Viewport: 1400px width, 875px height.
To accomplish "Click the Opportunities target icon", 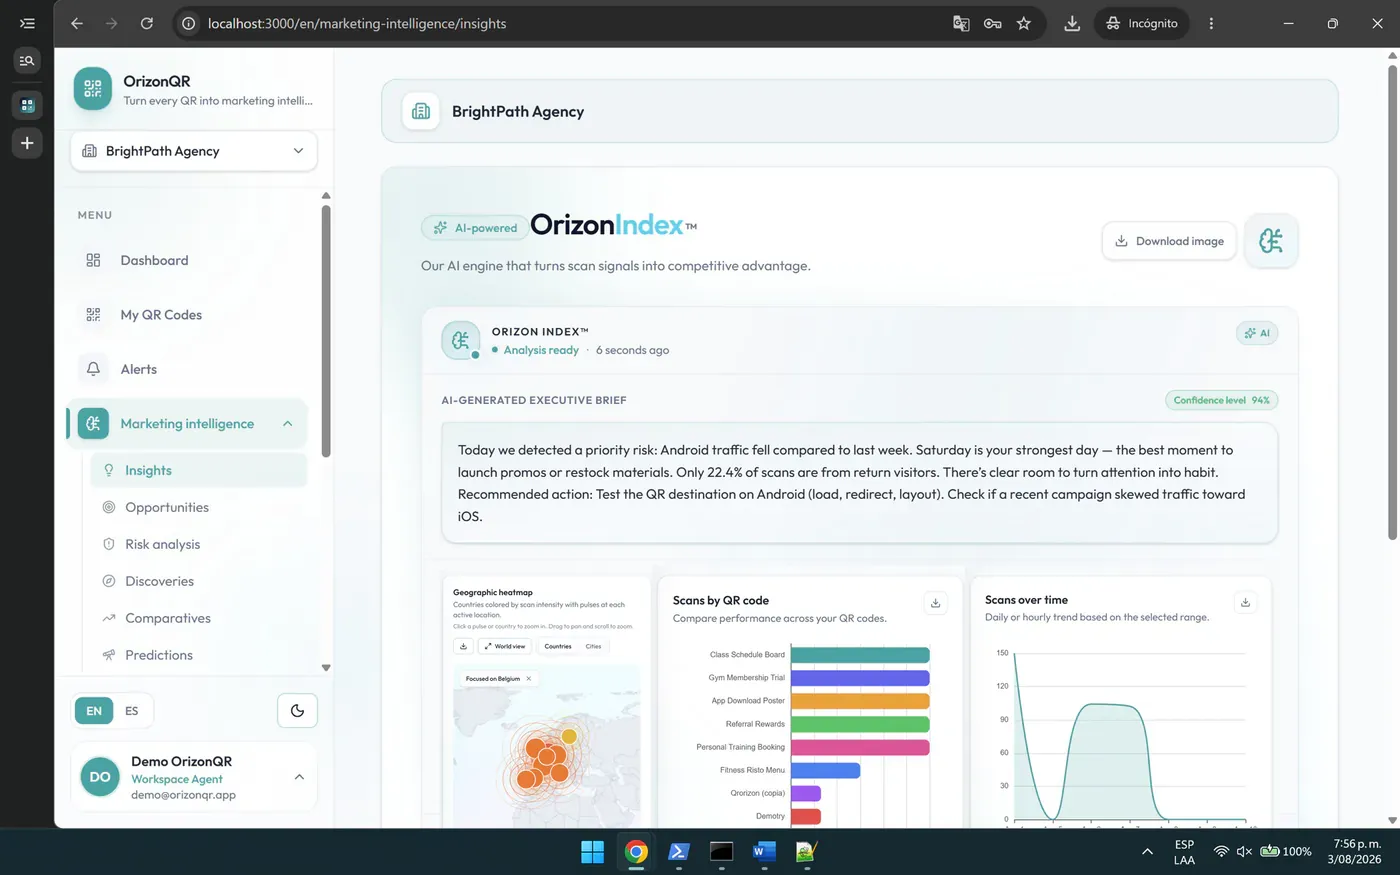I will (109, 507).
